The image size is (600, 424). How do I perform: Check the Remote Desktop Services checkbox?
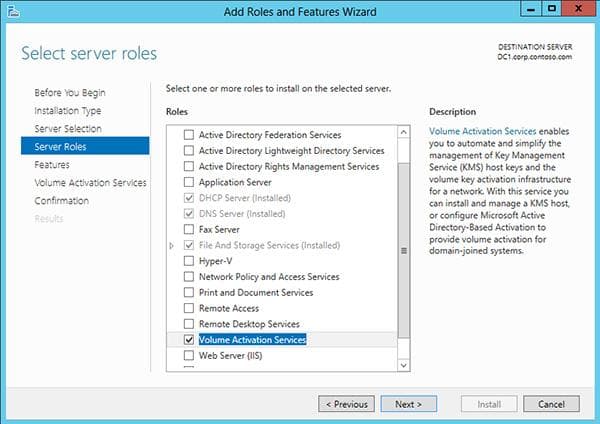point(189,324)
